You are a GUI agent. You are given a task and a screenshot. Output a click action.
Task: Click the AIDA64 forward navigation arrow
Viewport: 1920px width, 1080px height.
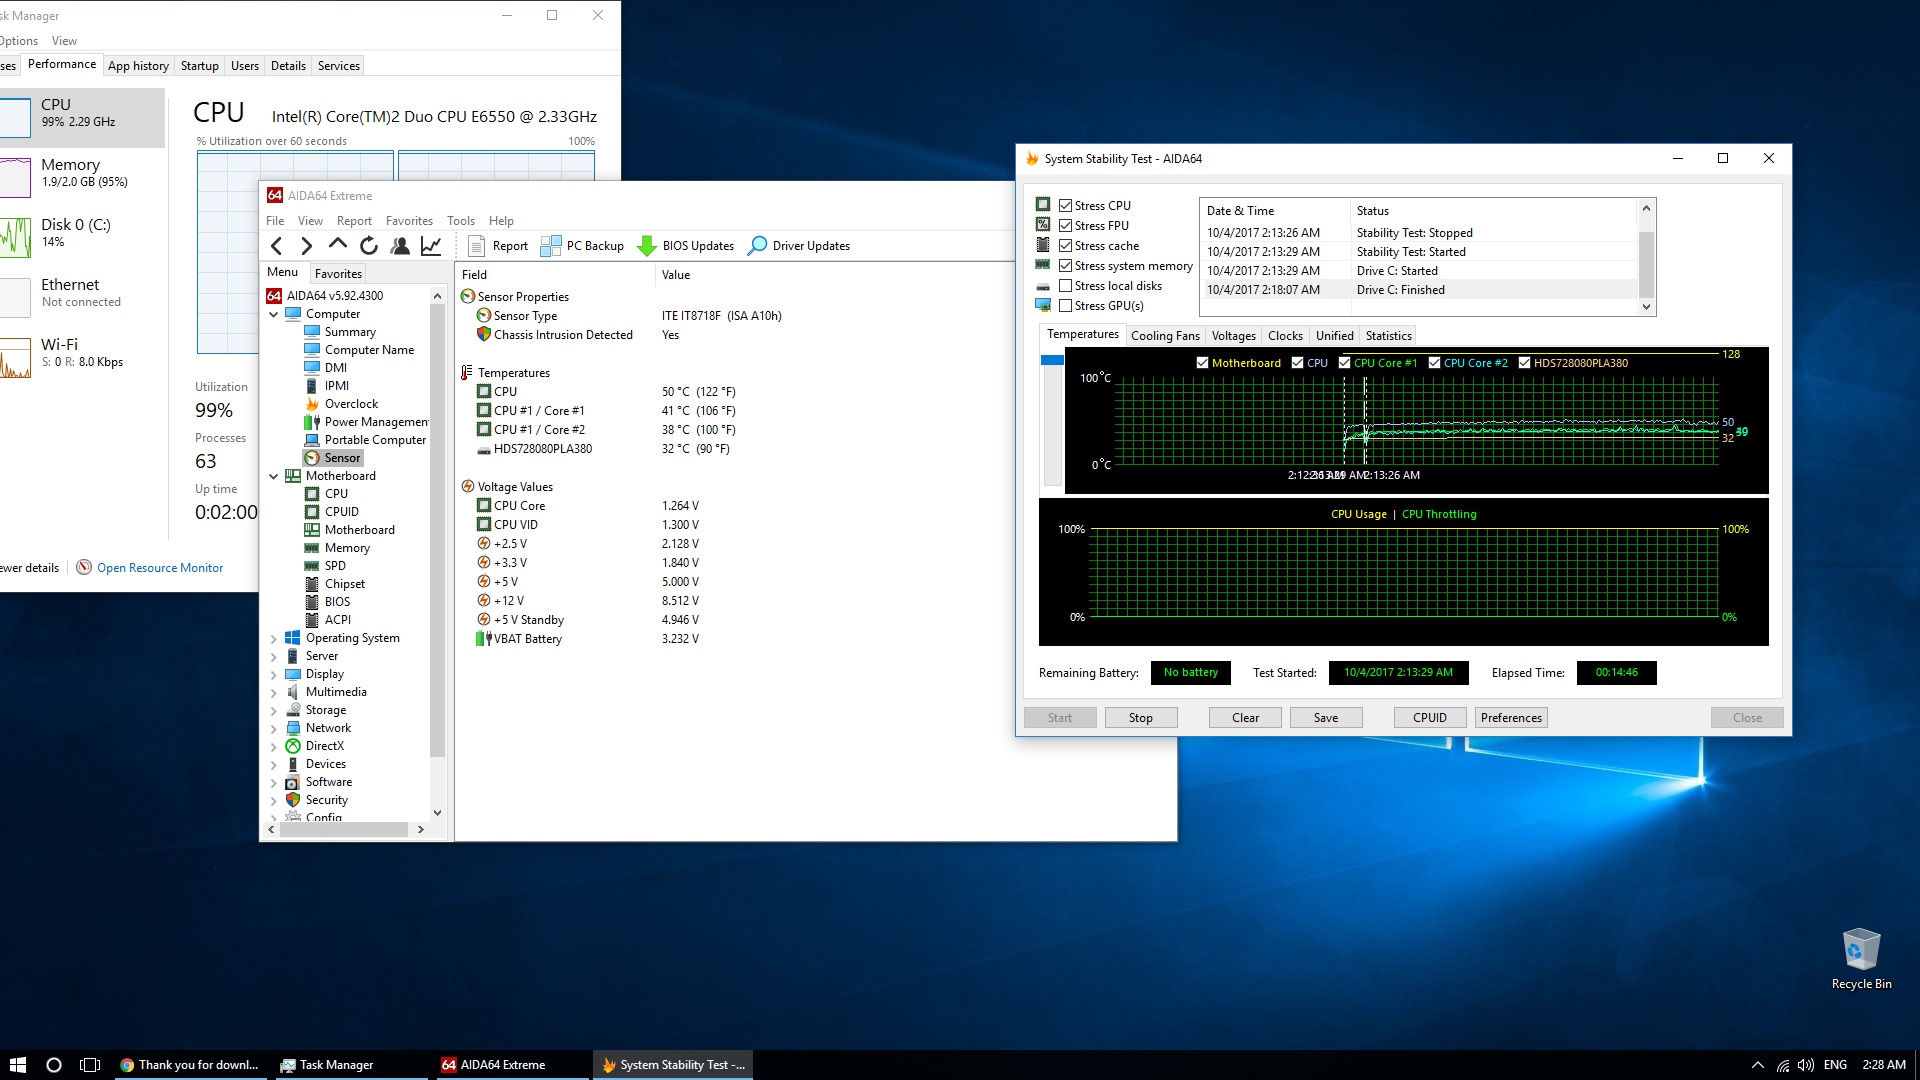click(x=307, y=246)
